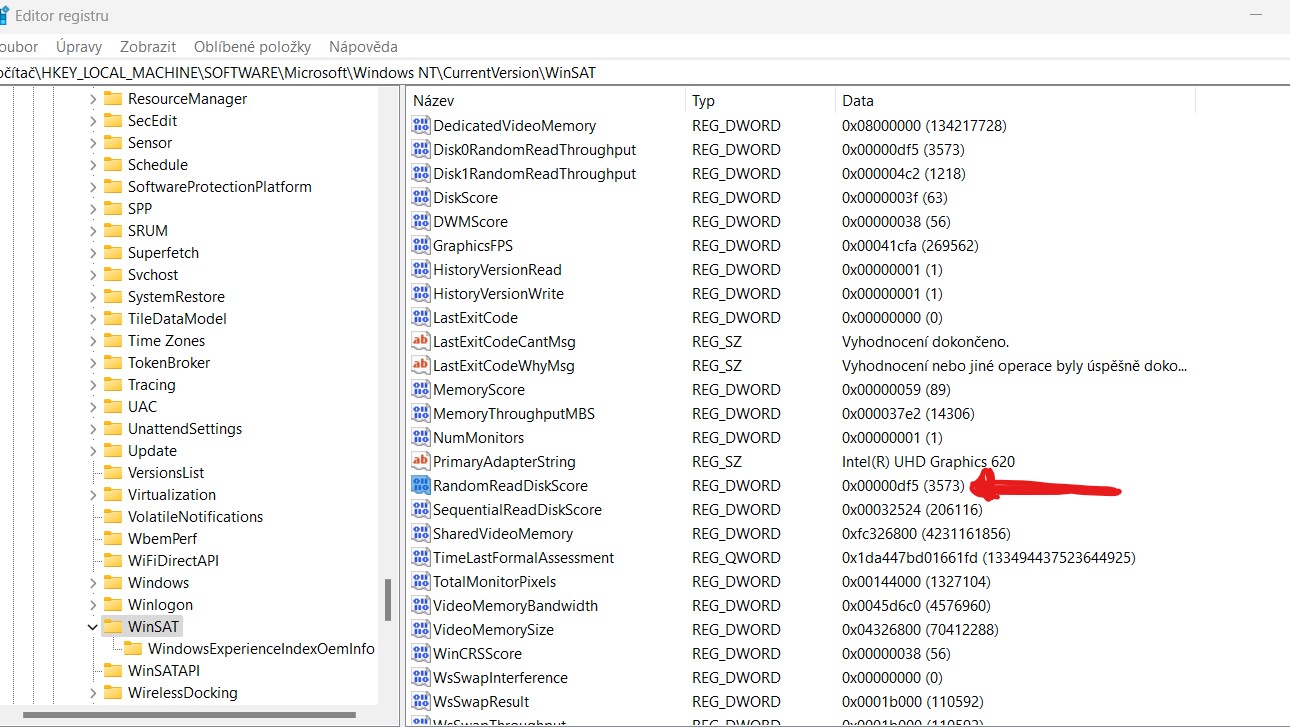
Task: Click the WsSwapResult value icon
Action: click(x=420, y=701)
